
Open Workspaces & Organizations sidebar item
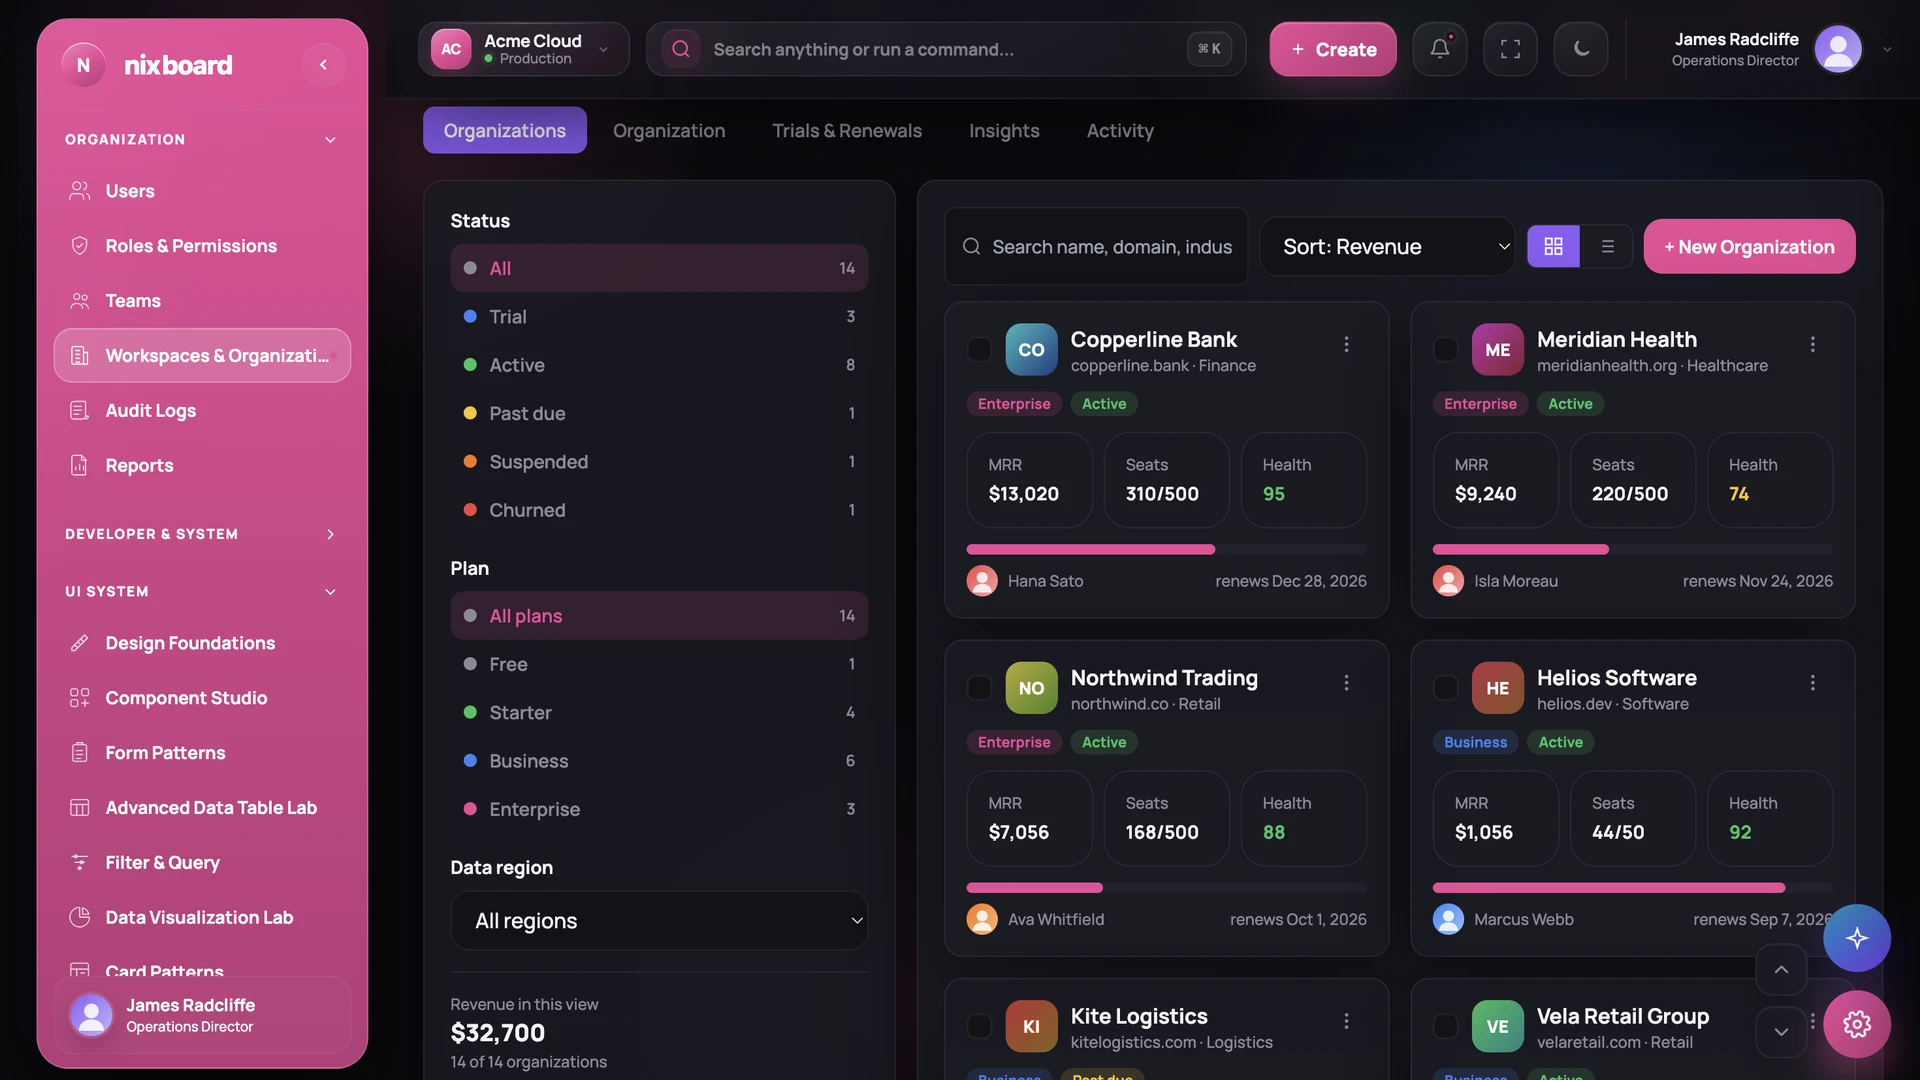202,356
